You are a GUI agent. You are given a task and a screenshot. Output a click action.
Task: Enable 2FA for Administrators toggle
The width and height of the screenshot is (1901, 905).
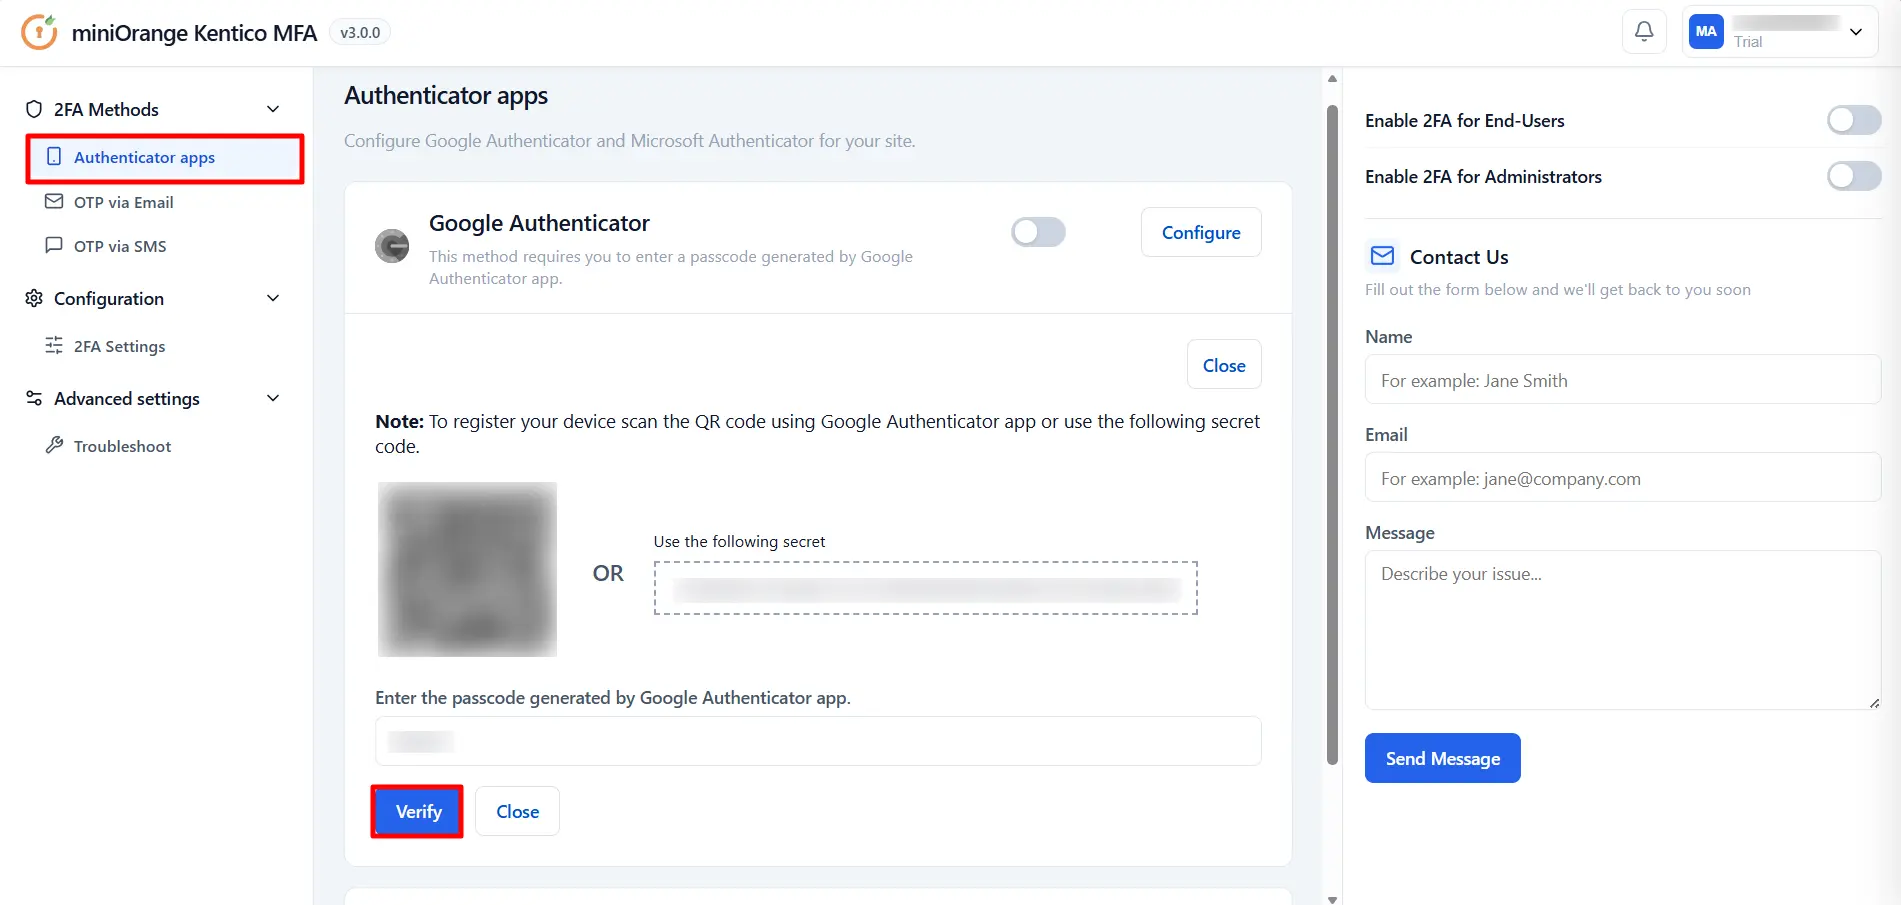pyautogui.click(x=1854, y=176)
